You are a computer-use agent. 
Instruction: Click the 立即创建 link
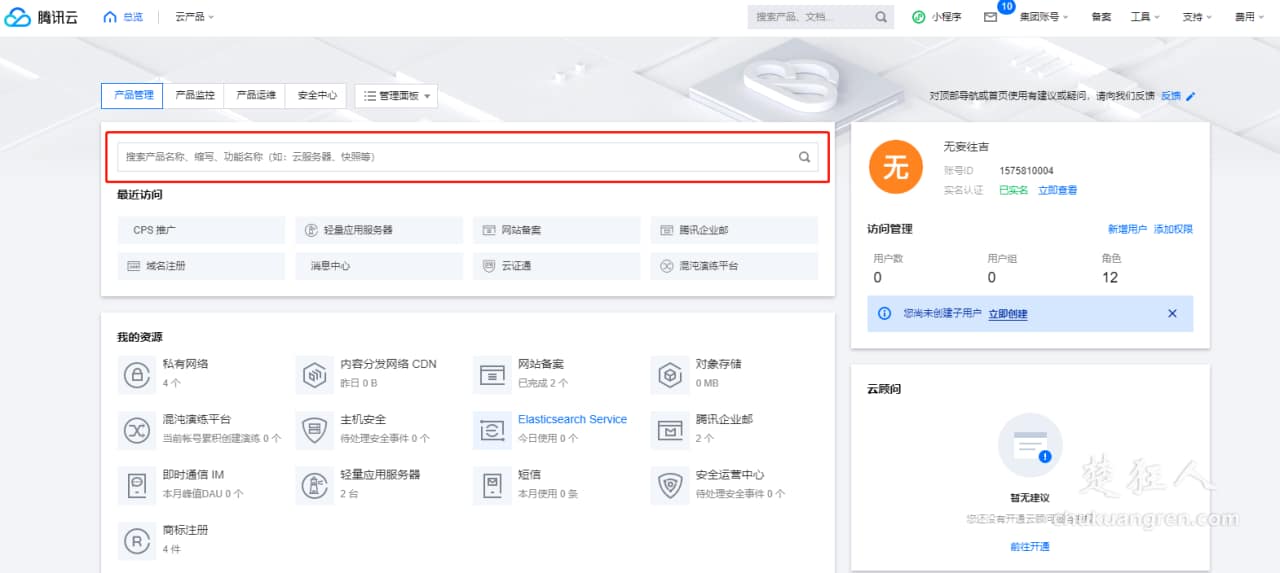click(1007, 314)
